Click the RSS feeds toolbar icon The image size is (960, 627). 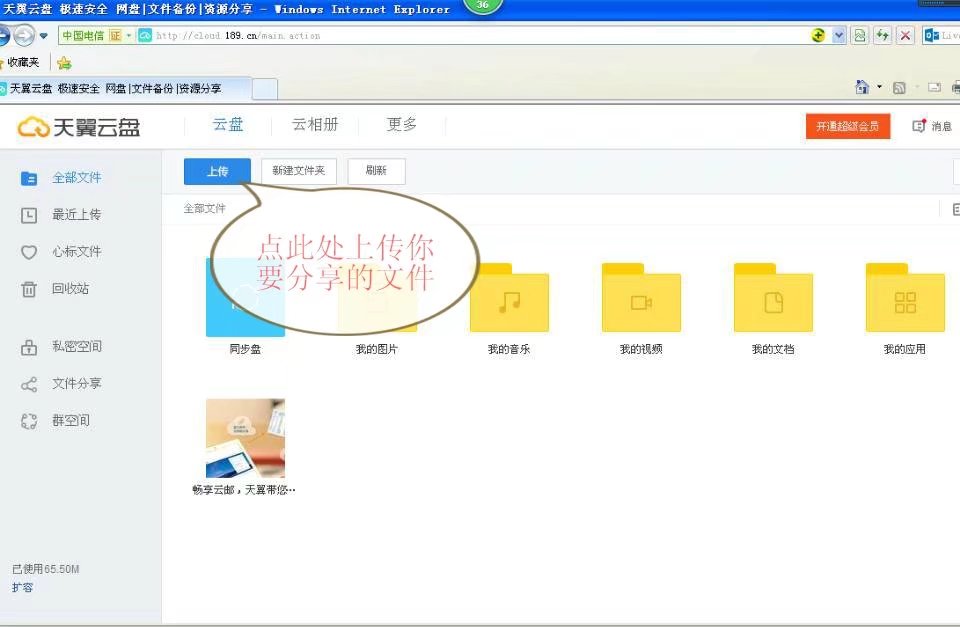(x=899, y=88)
